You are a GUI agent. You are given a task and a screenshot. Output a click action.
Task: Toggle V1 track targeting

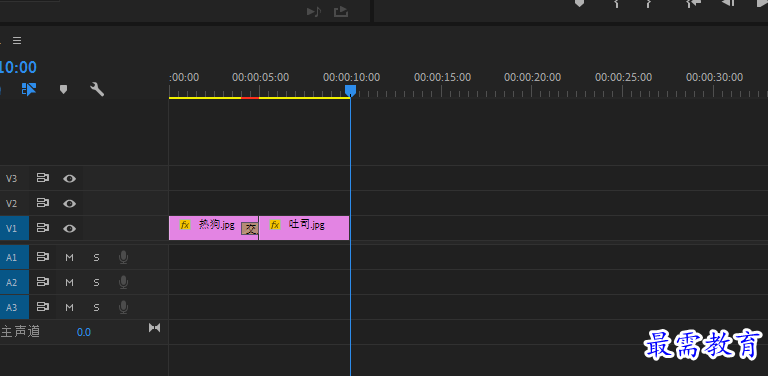[x=11, y=229]
